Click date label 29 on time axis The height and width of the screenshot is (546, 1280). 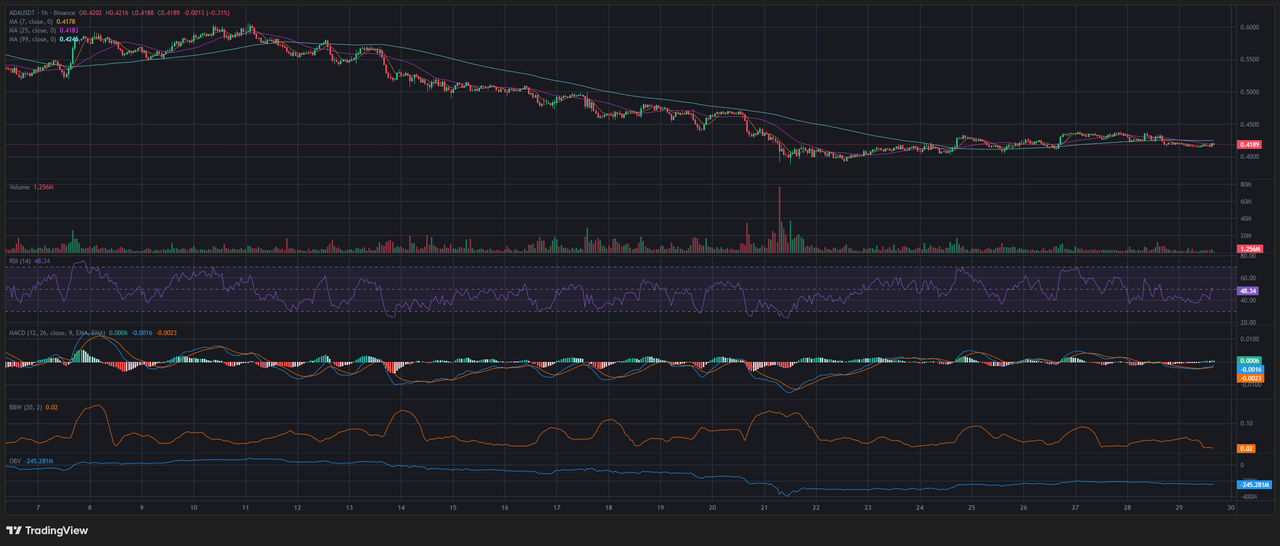[1178, 508]
